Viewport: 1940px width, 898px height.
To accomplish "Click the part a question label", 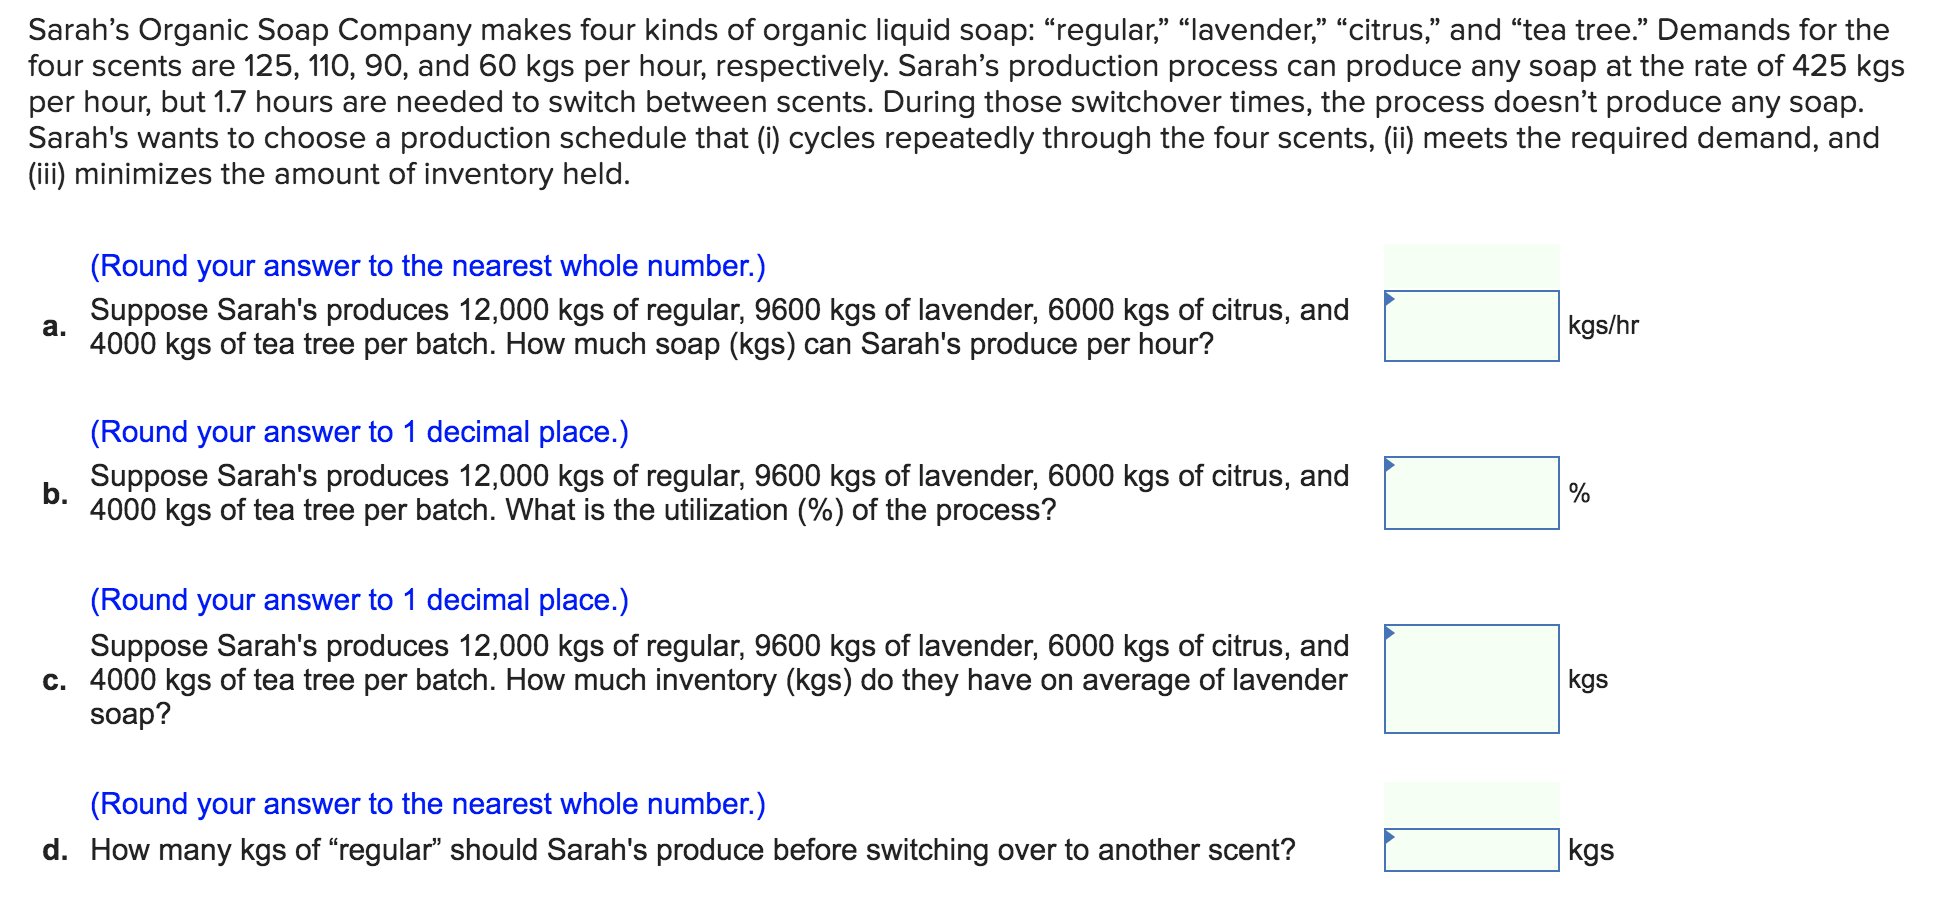I will click(x=53, y=326).
